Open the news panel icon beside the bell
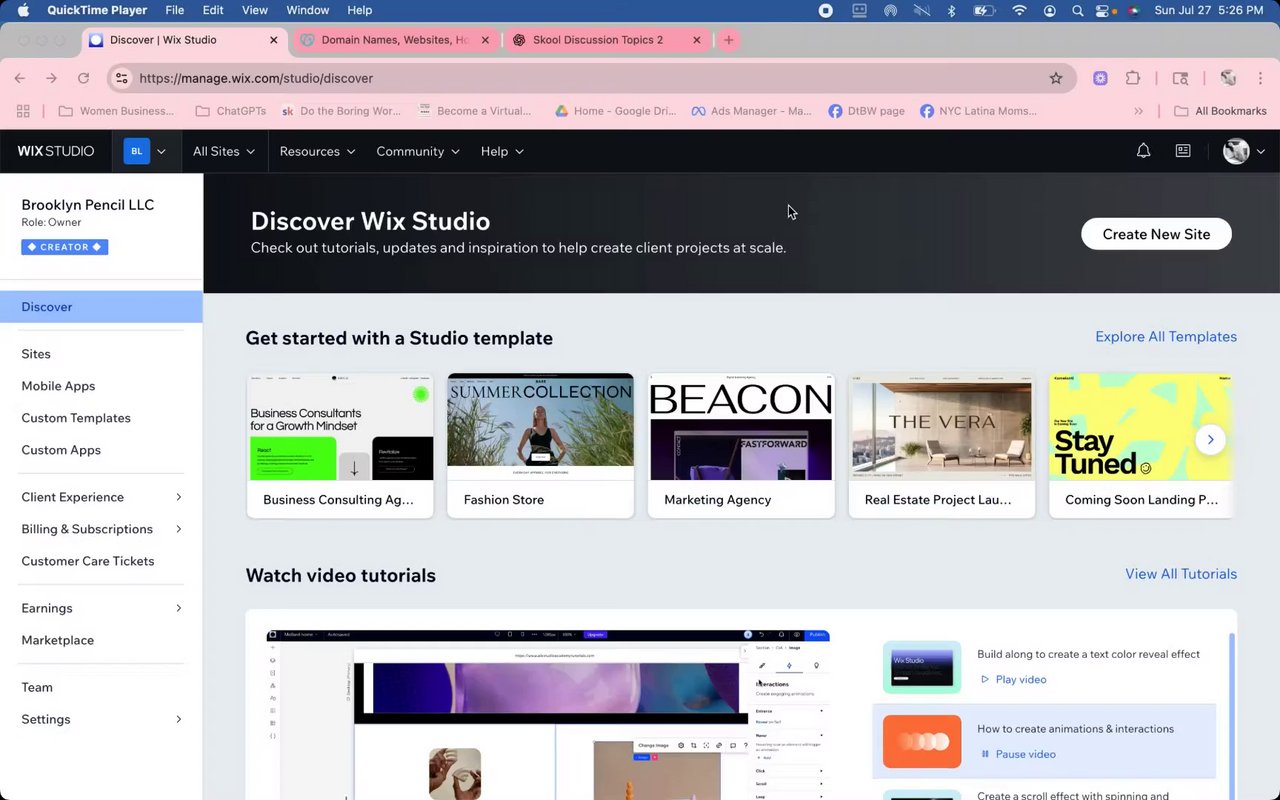The width and height of the screenshot is (1280, 800). (1183, 151)
